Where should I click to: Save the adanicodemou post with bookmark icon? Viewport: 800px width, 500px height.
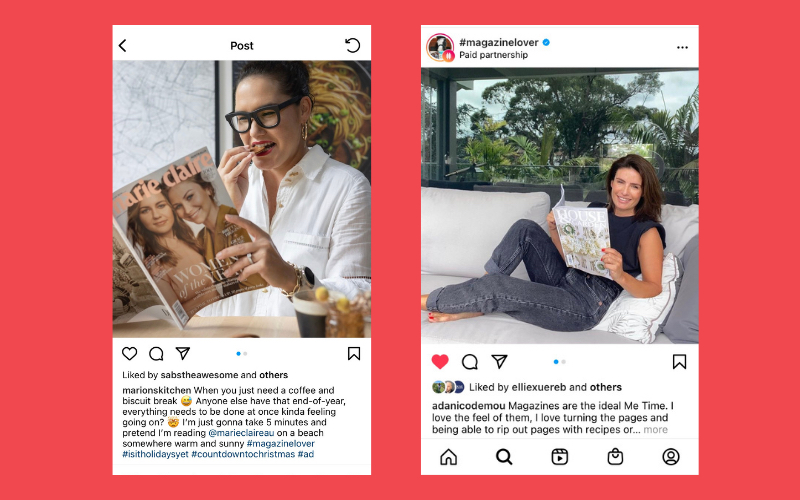(x=679, y=362)
